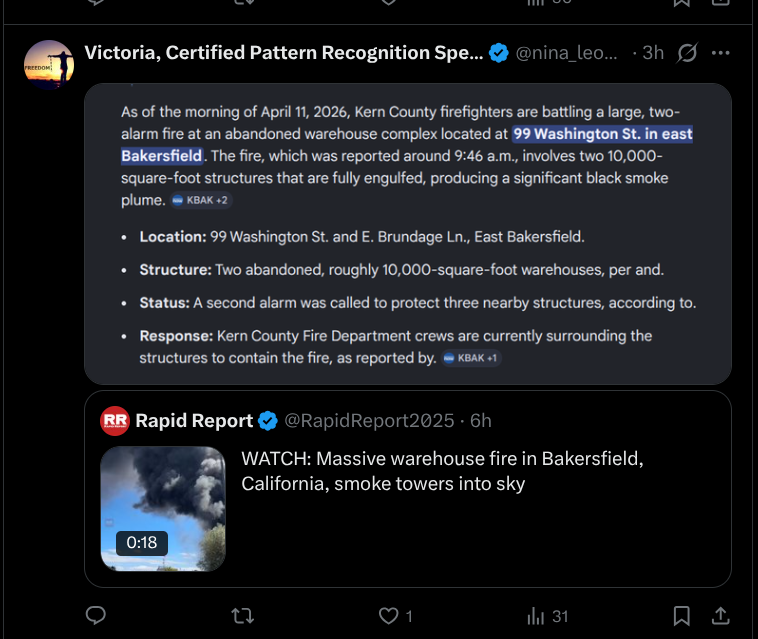Click Rapid Report's verified checkmark badge

(x=268, y=421)
